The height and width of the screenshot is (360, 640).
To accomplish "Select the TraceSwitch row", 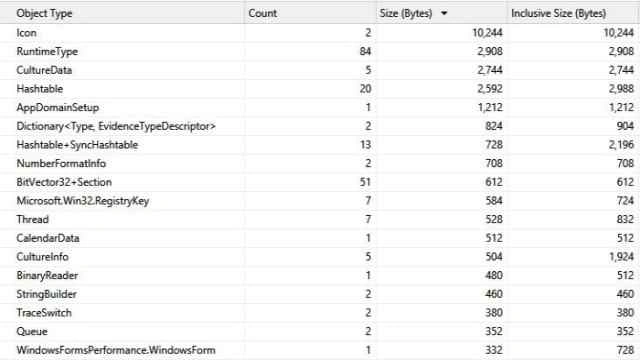I will click(320, 313).
